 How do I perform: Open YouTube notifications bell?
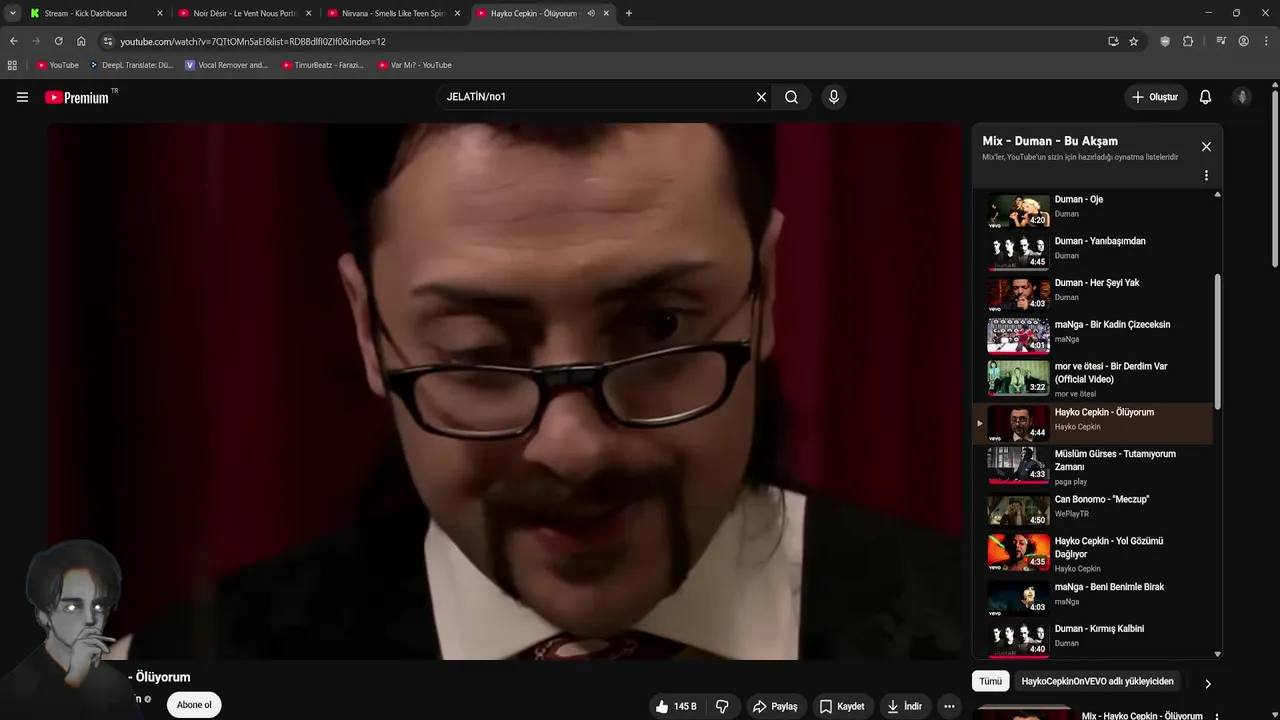(1205, 97)
